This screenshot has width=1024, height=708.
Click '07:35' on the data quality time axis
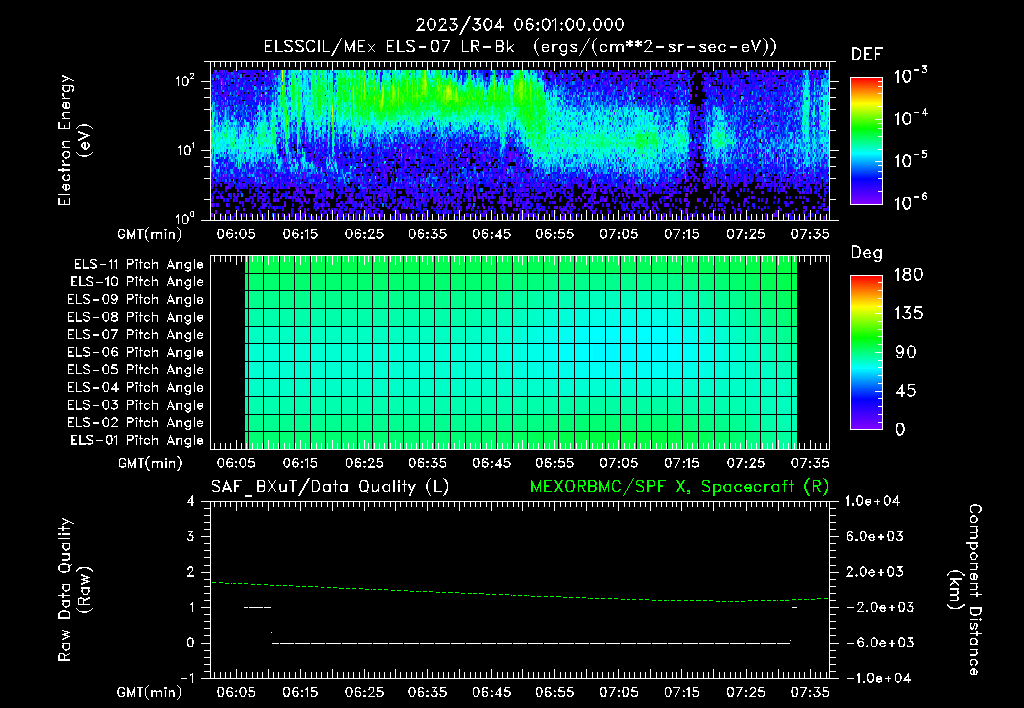point(810,692)
